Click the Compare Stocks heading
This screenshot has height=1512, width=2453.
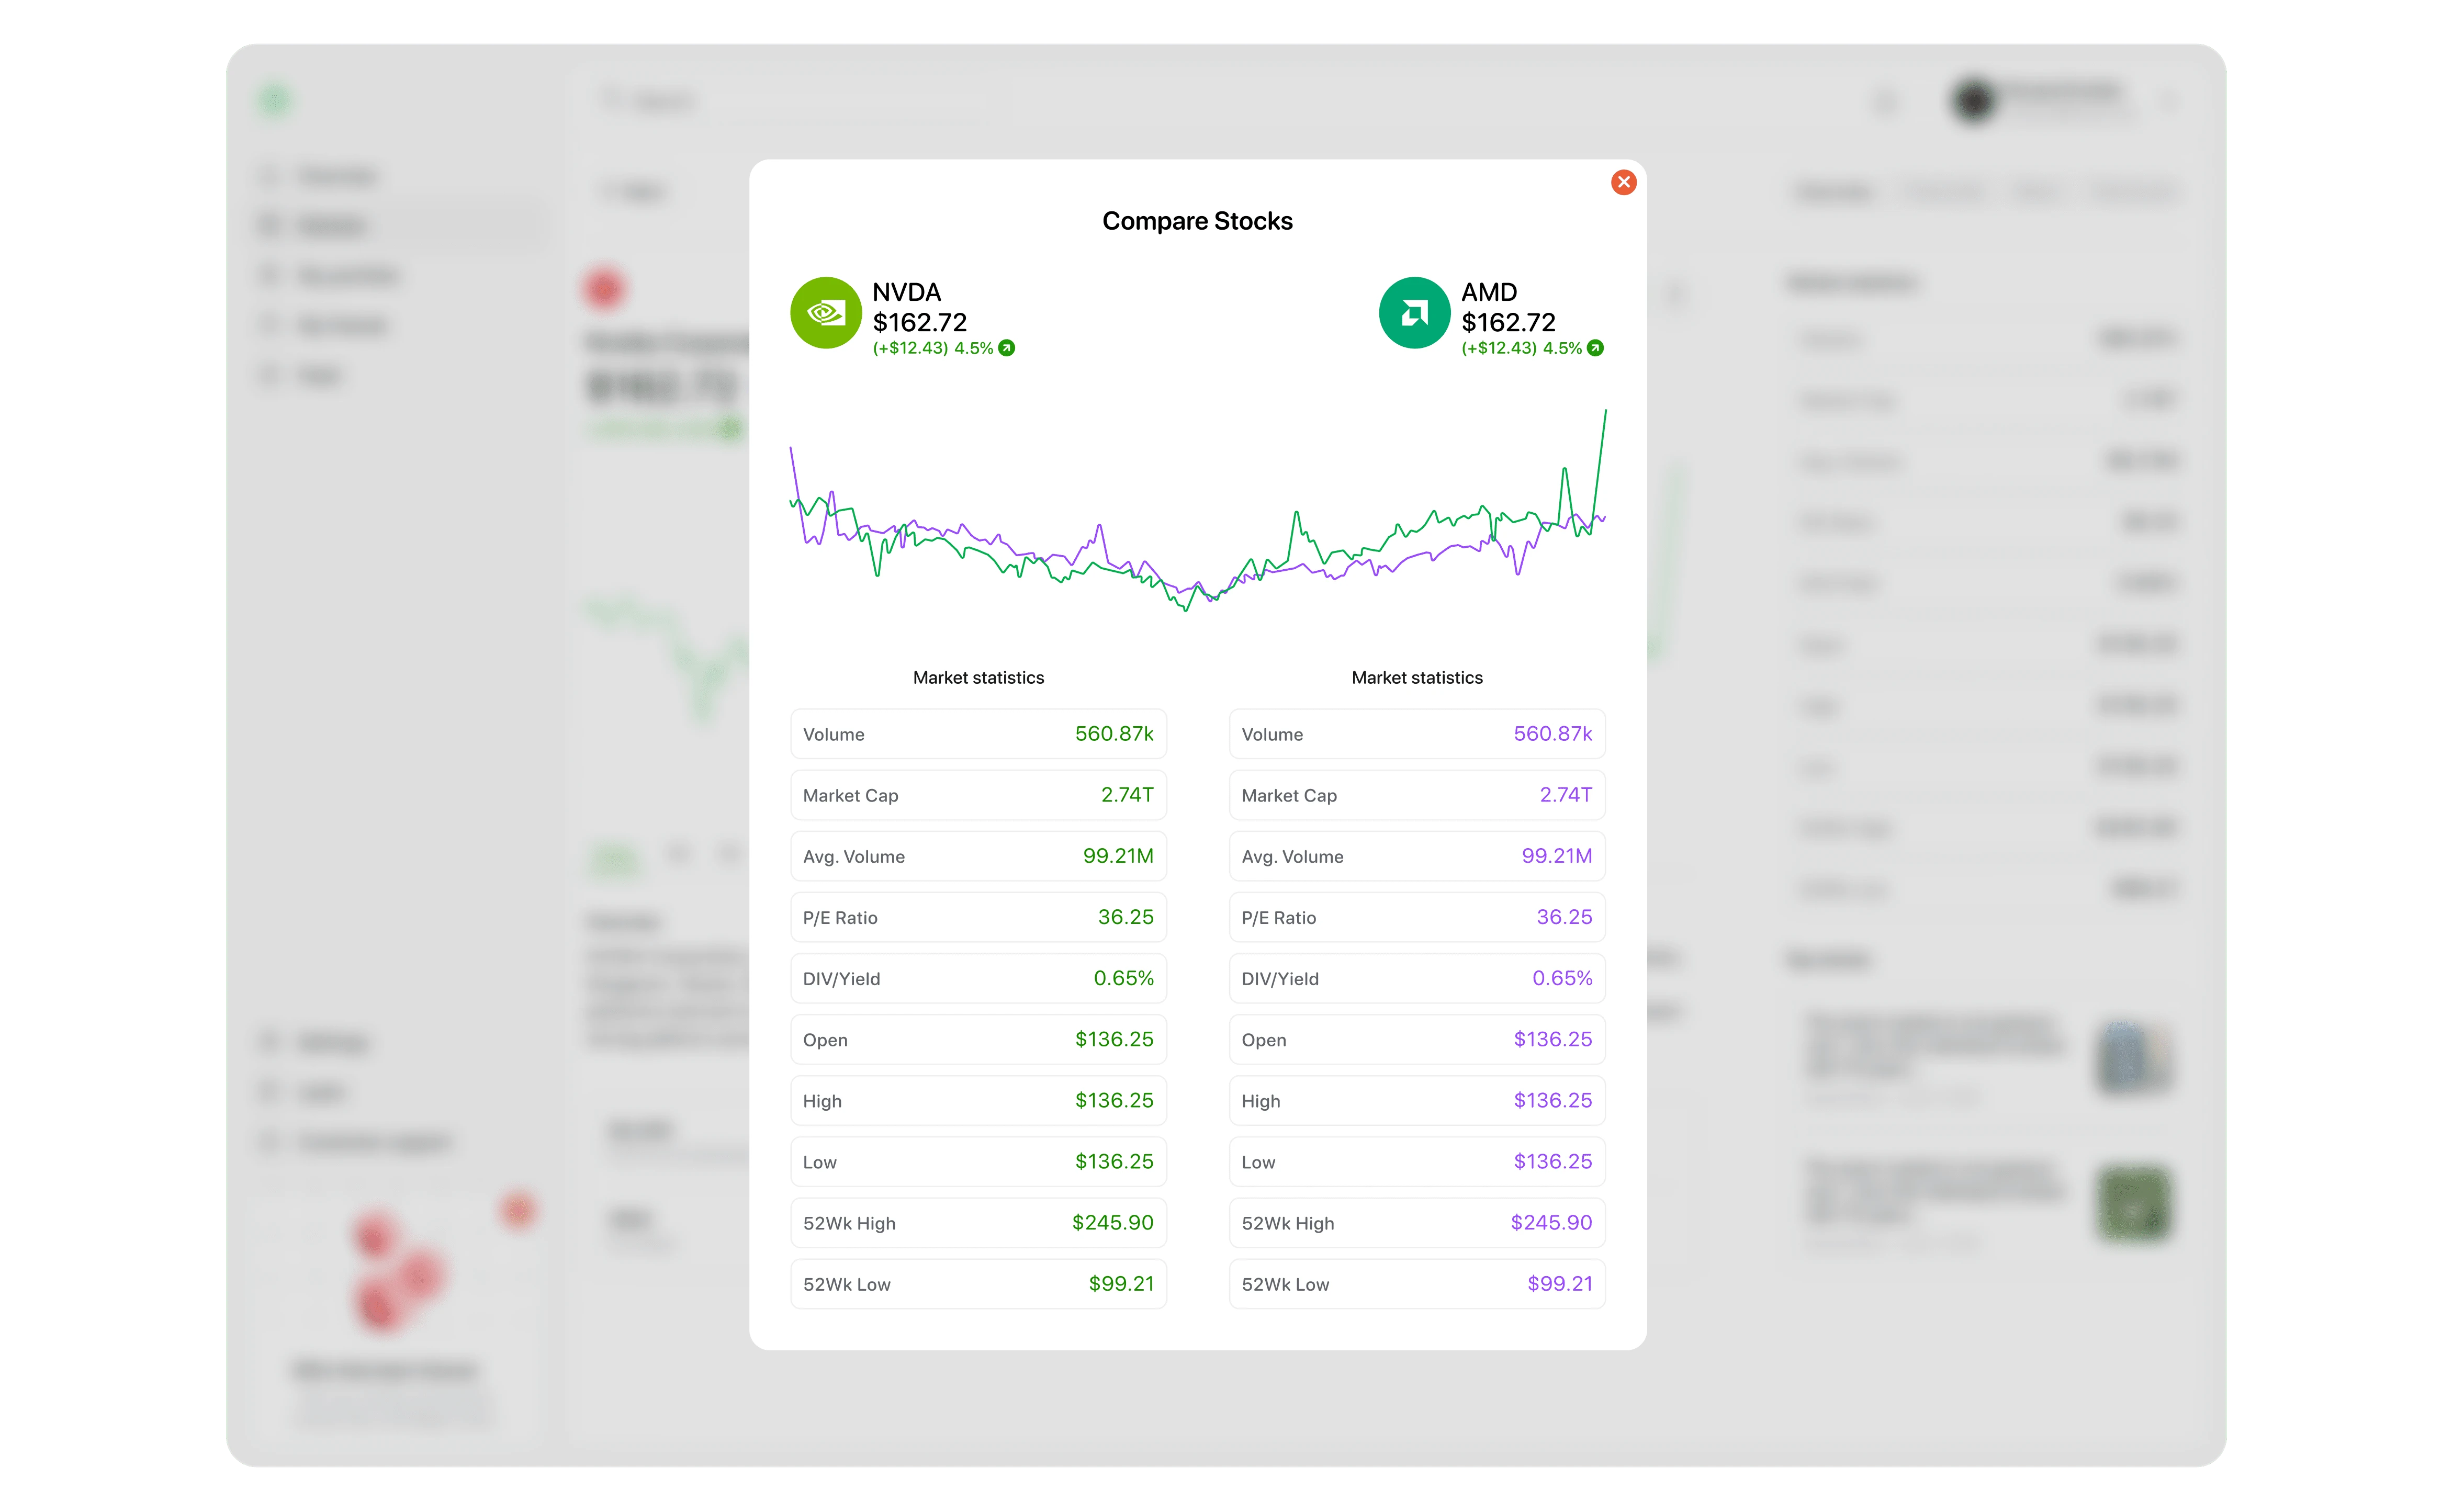1197,221
